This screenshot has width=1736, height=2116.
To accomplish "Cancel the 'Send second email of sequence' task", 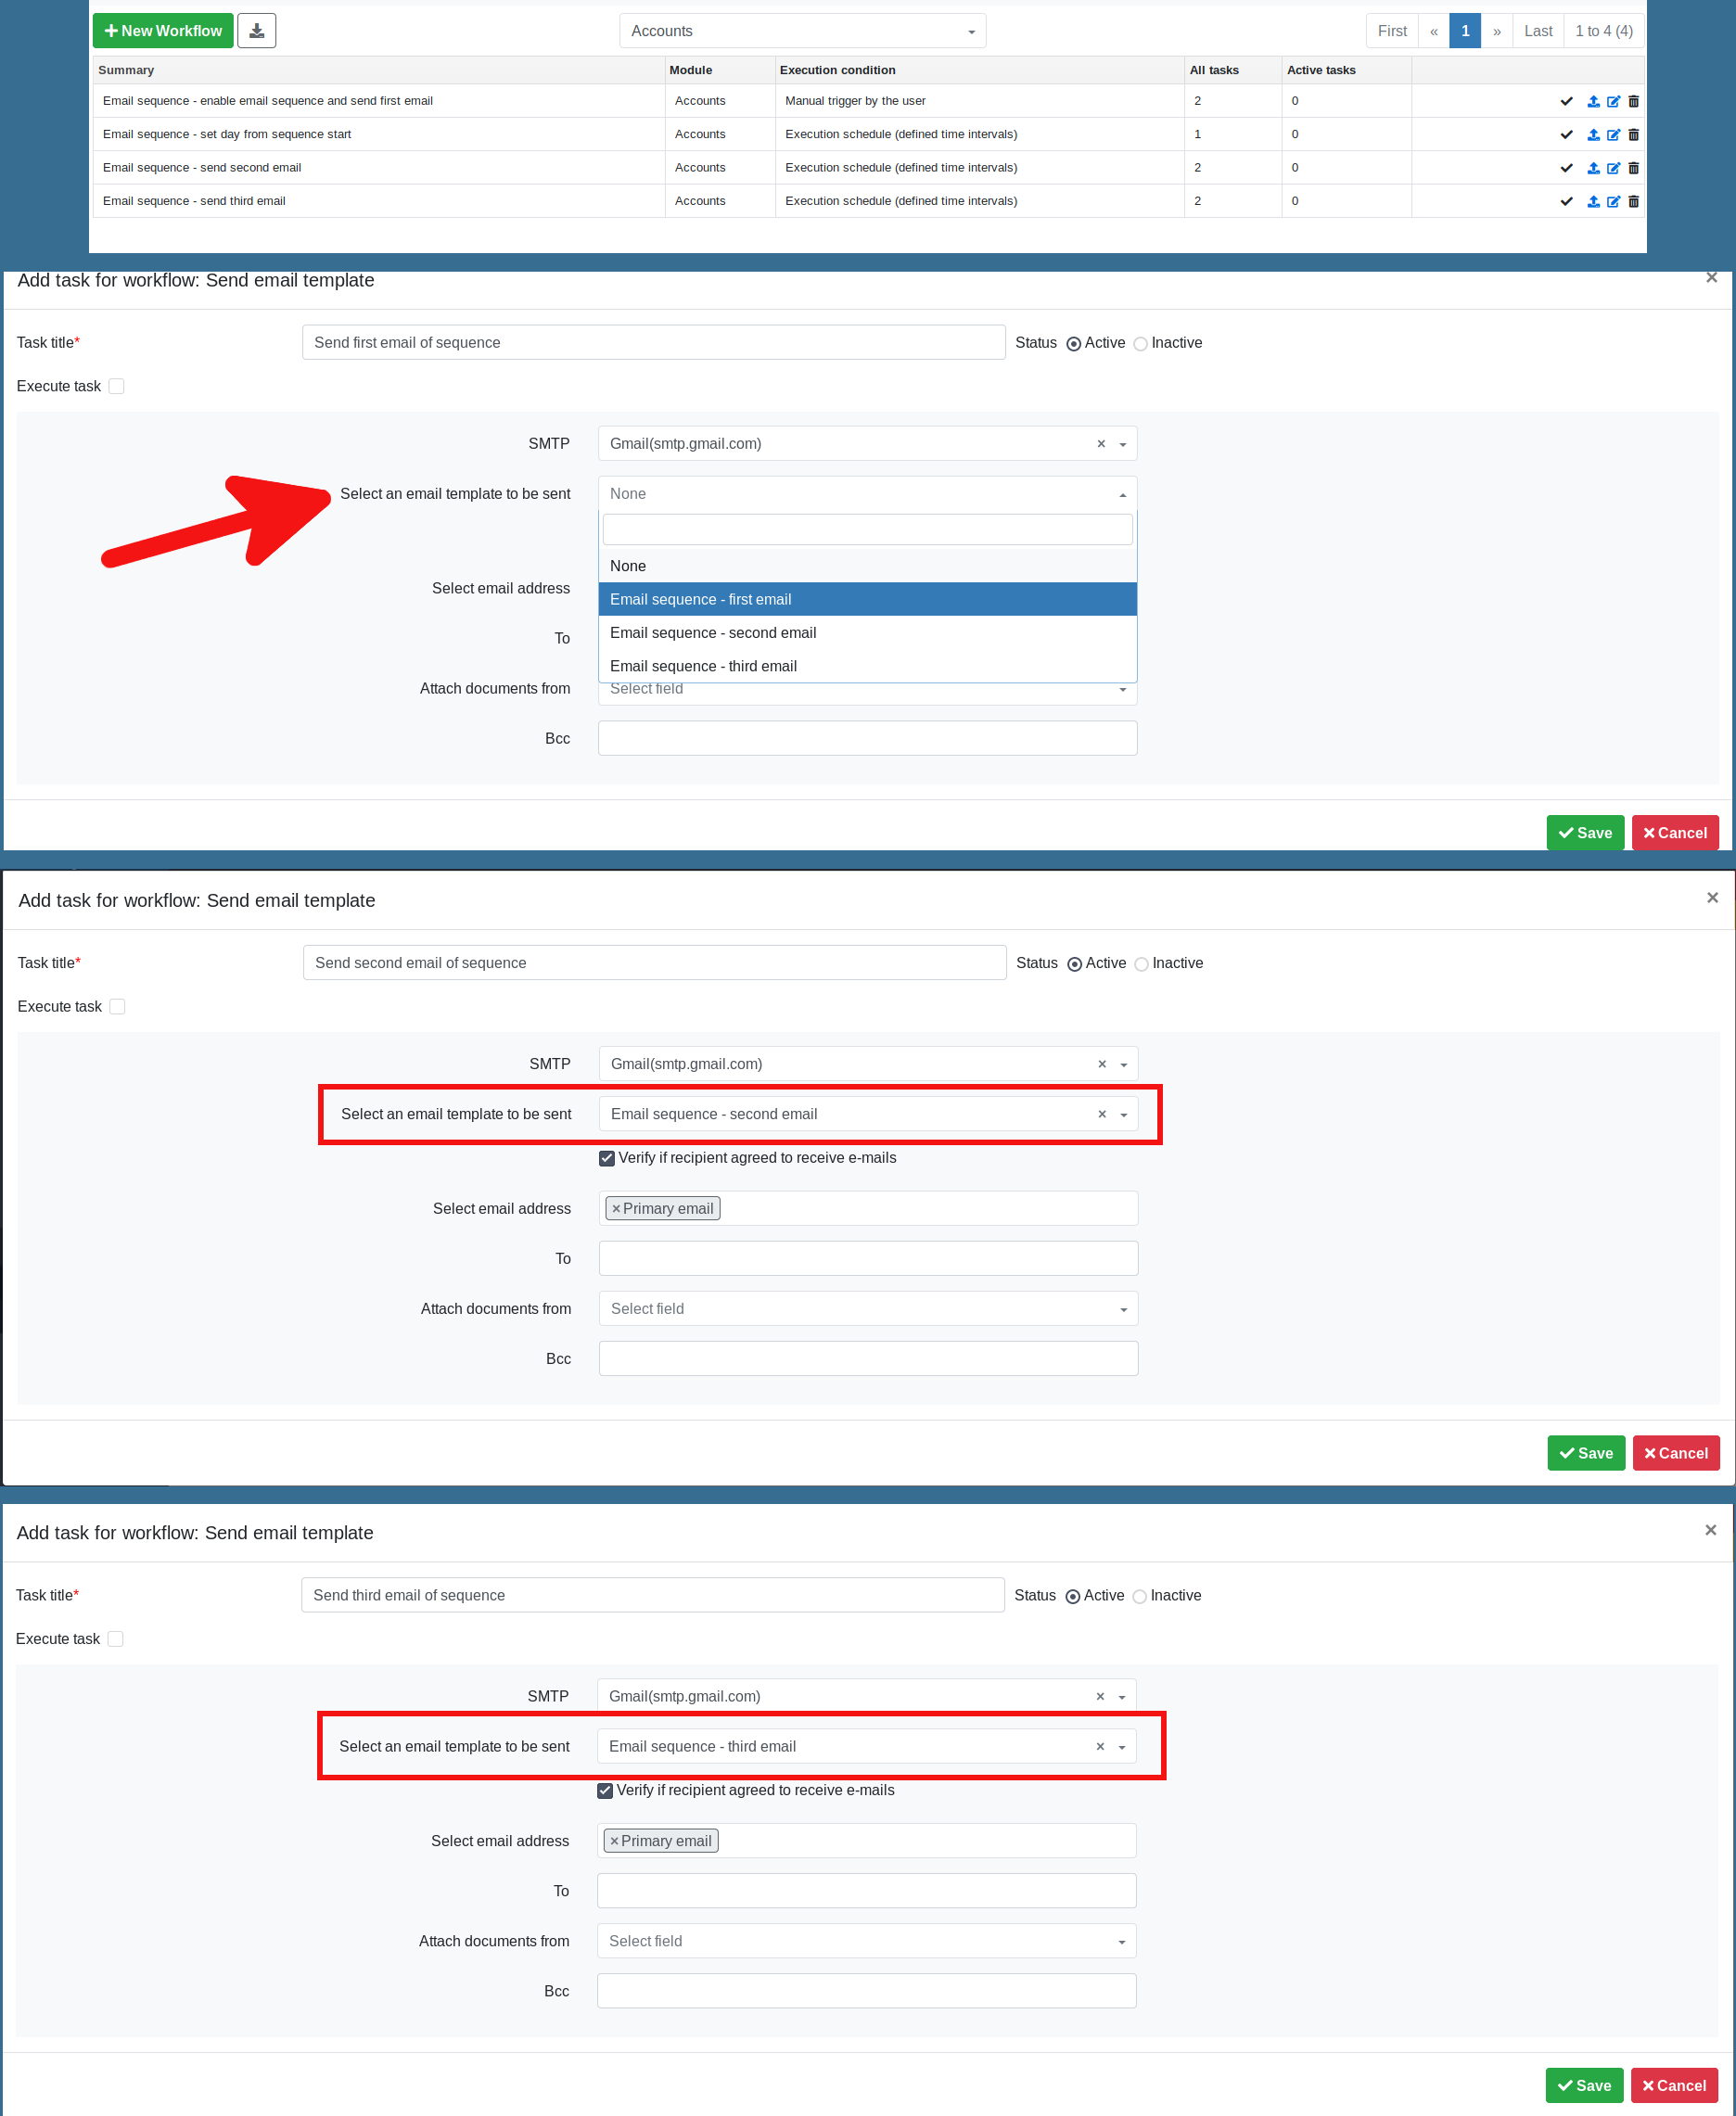I will coord(1675,1453).
